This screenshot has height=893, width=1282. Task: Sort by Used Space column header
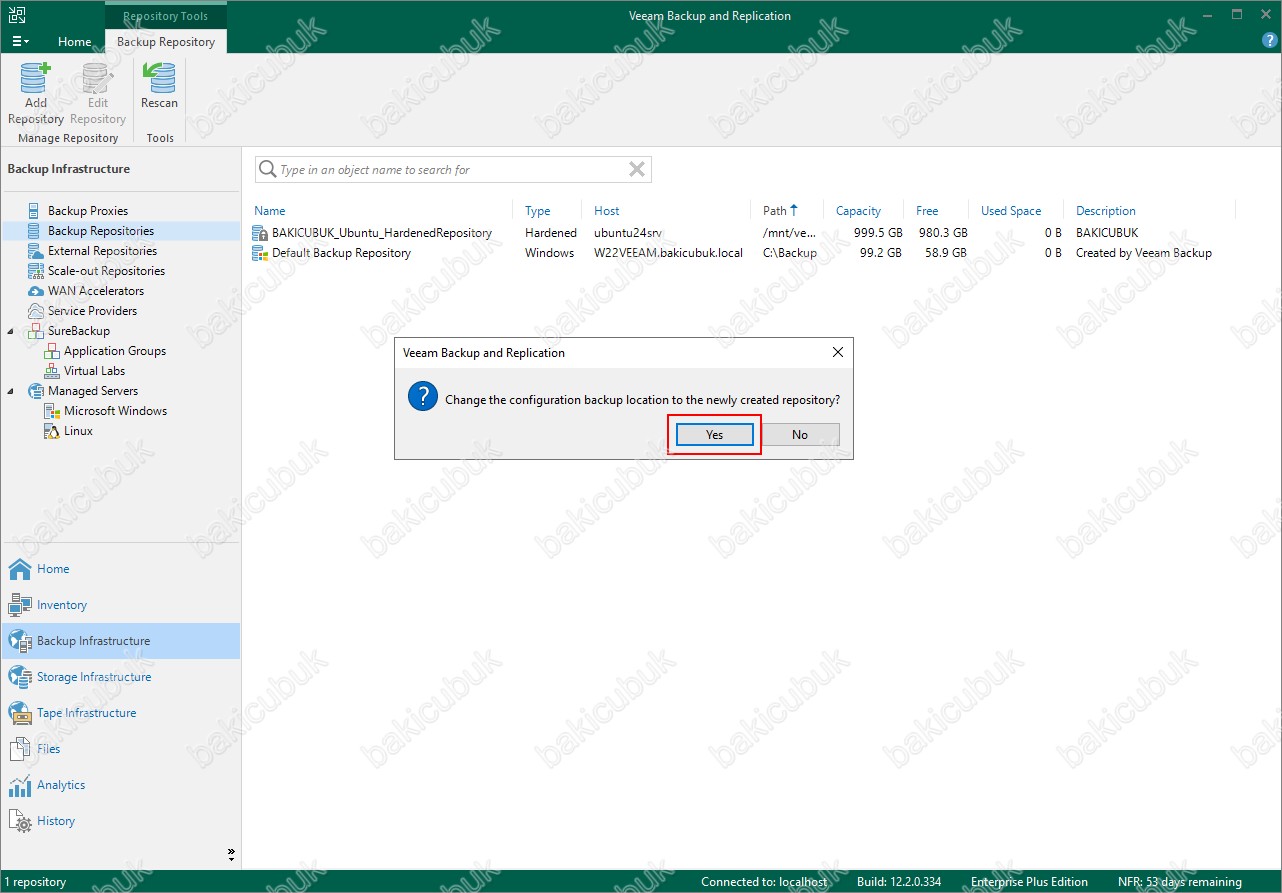(1011, 211)
